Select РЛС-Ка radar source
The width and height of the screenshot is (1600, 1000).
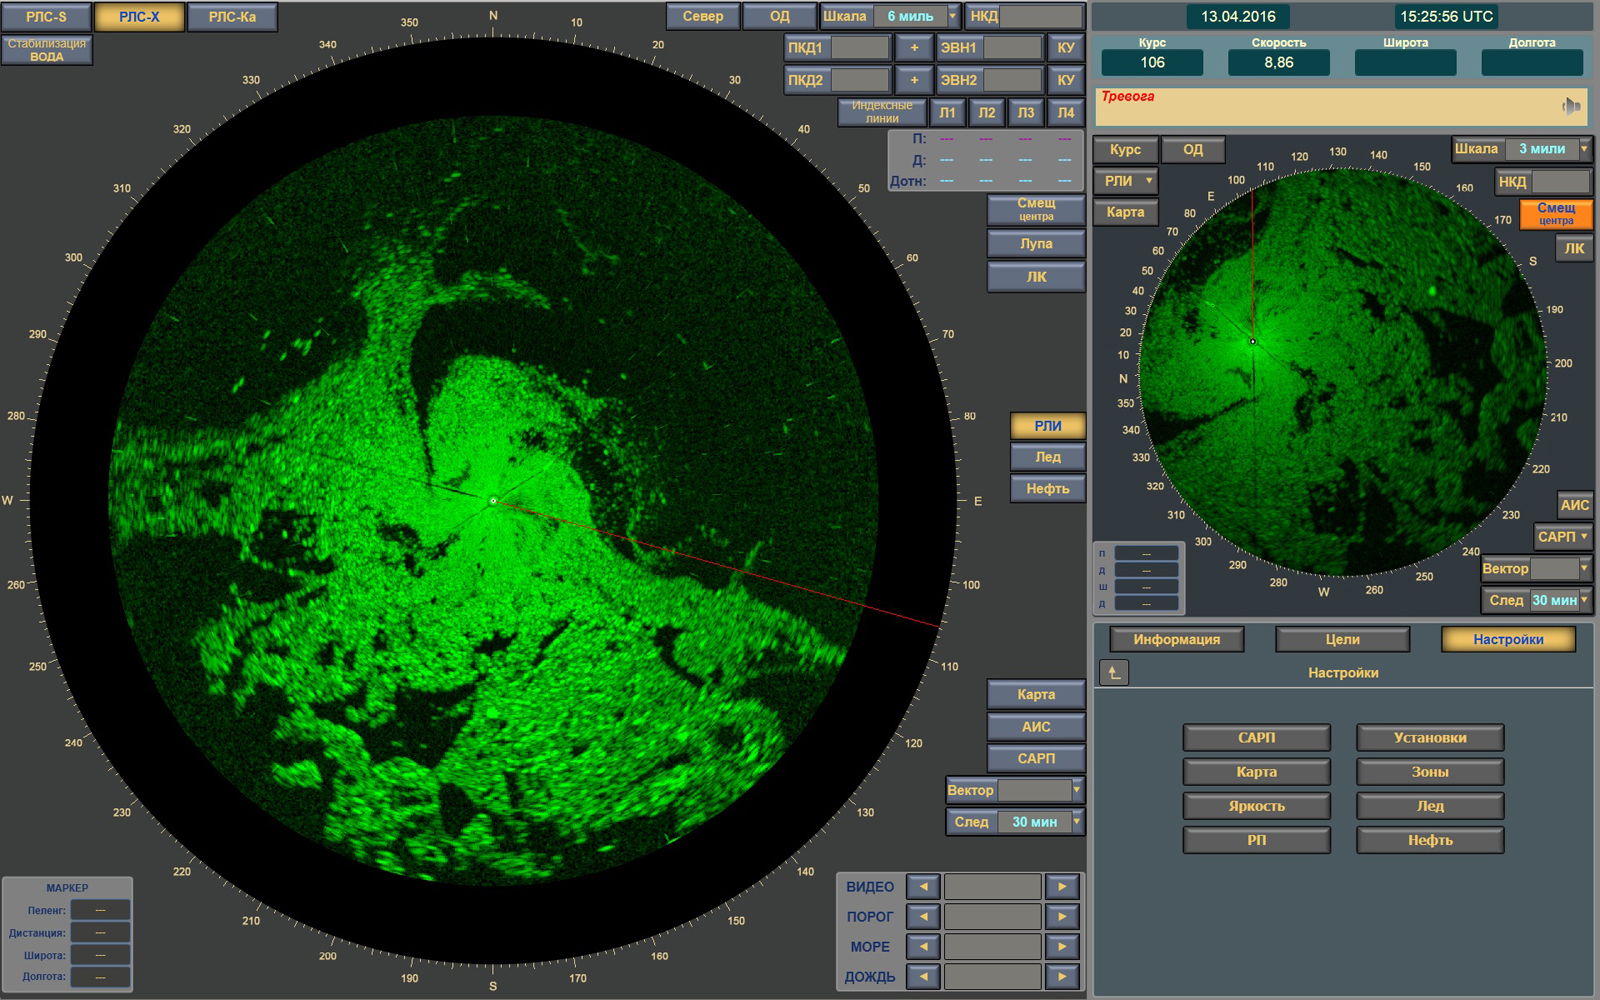tap(232, 17)
